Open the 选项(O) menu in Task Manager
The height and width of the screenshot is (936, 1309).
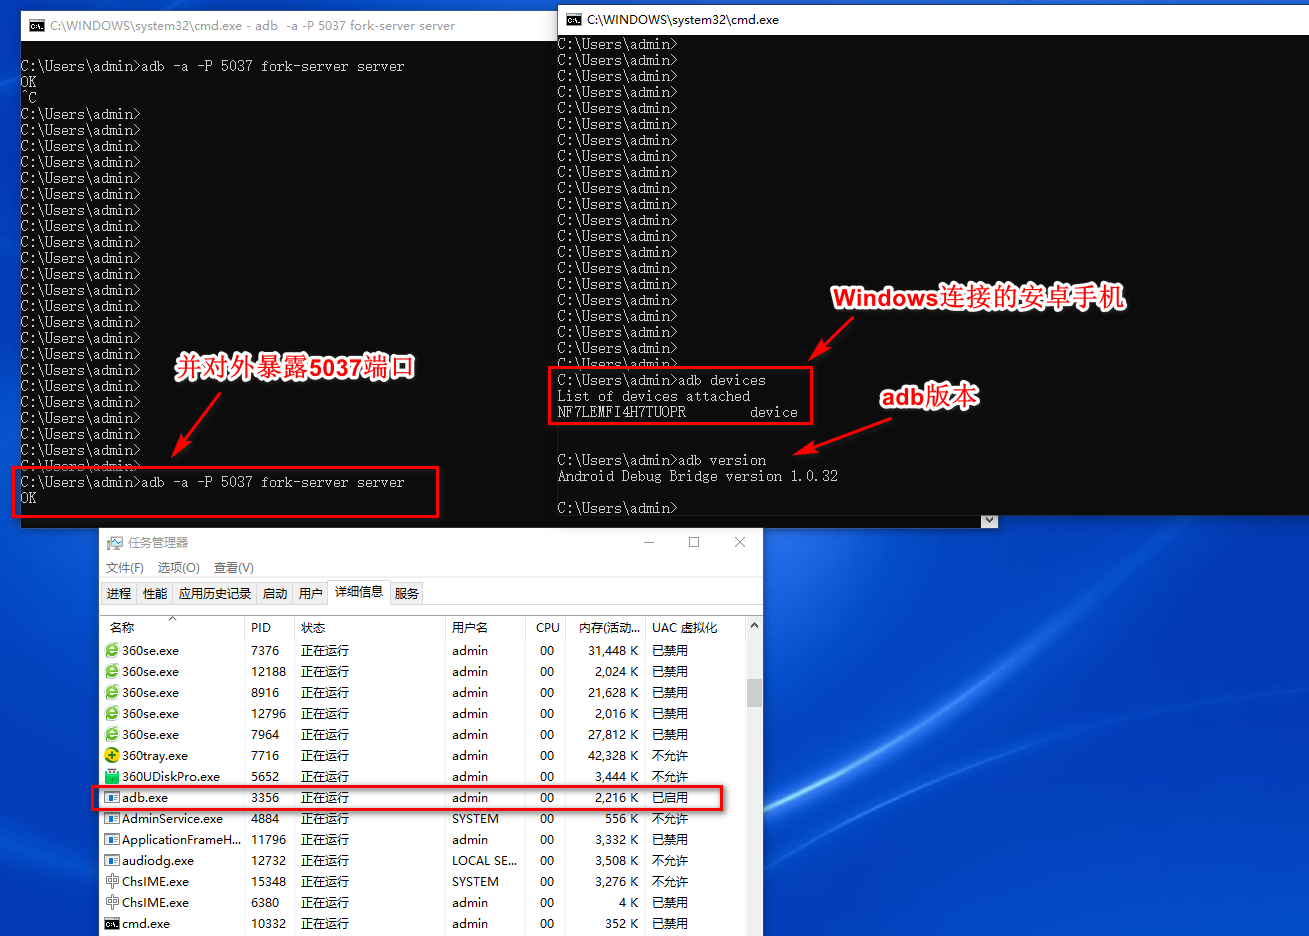[179, 567]
